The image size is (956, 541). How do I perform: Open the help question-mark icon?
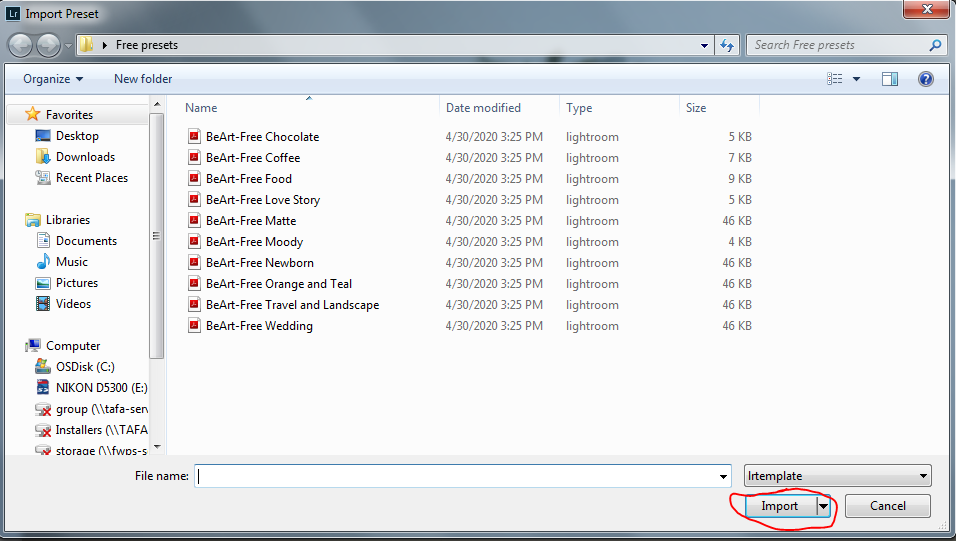[x=926, y=79]
